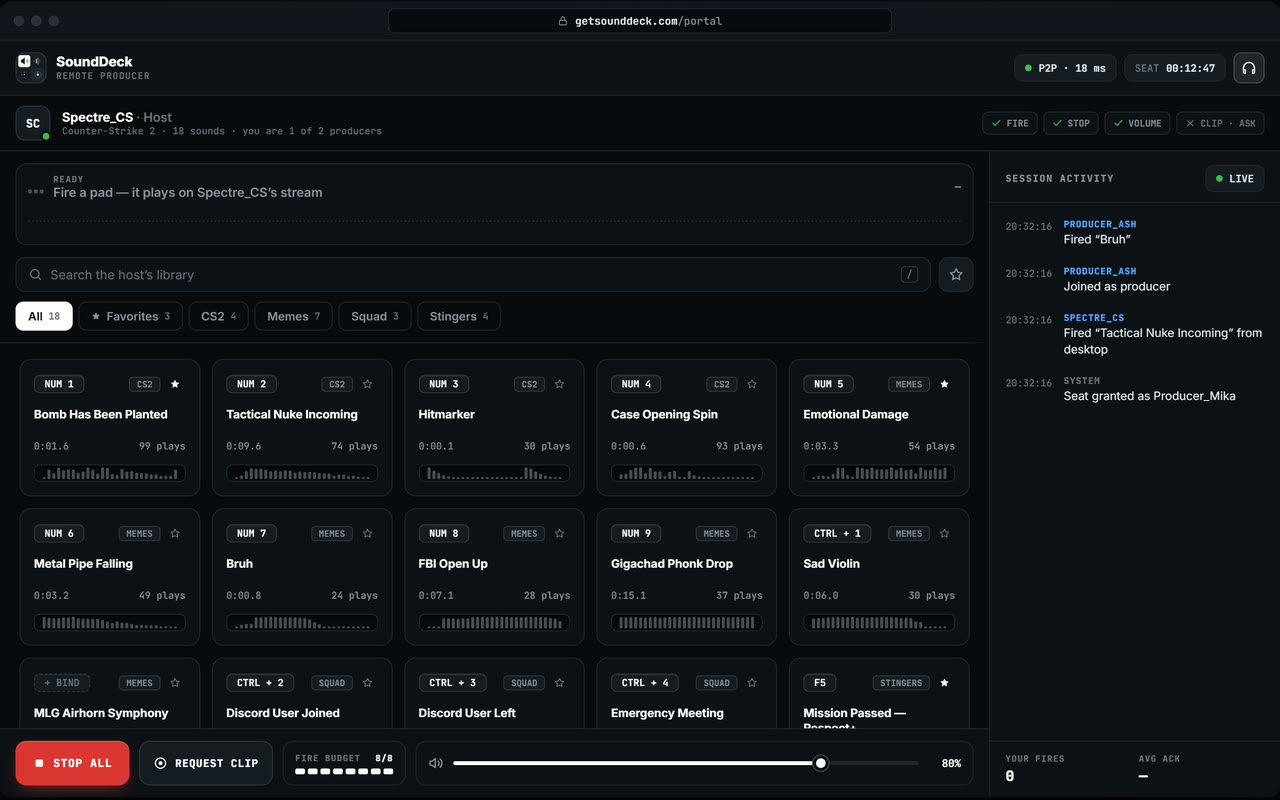
Task: Star the Sad Violin pad
Action: 944,534
